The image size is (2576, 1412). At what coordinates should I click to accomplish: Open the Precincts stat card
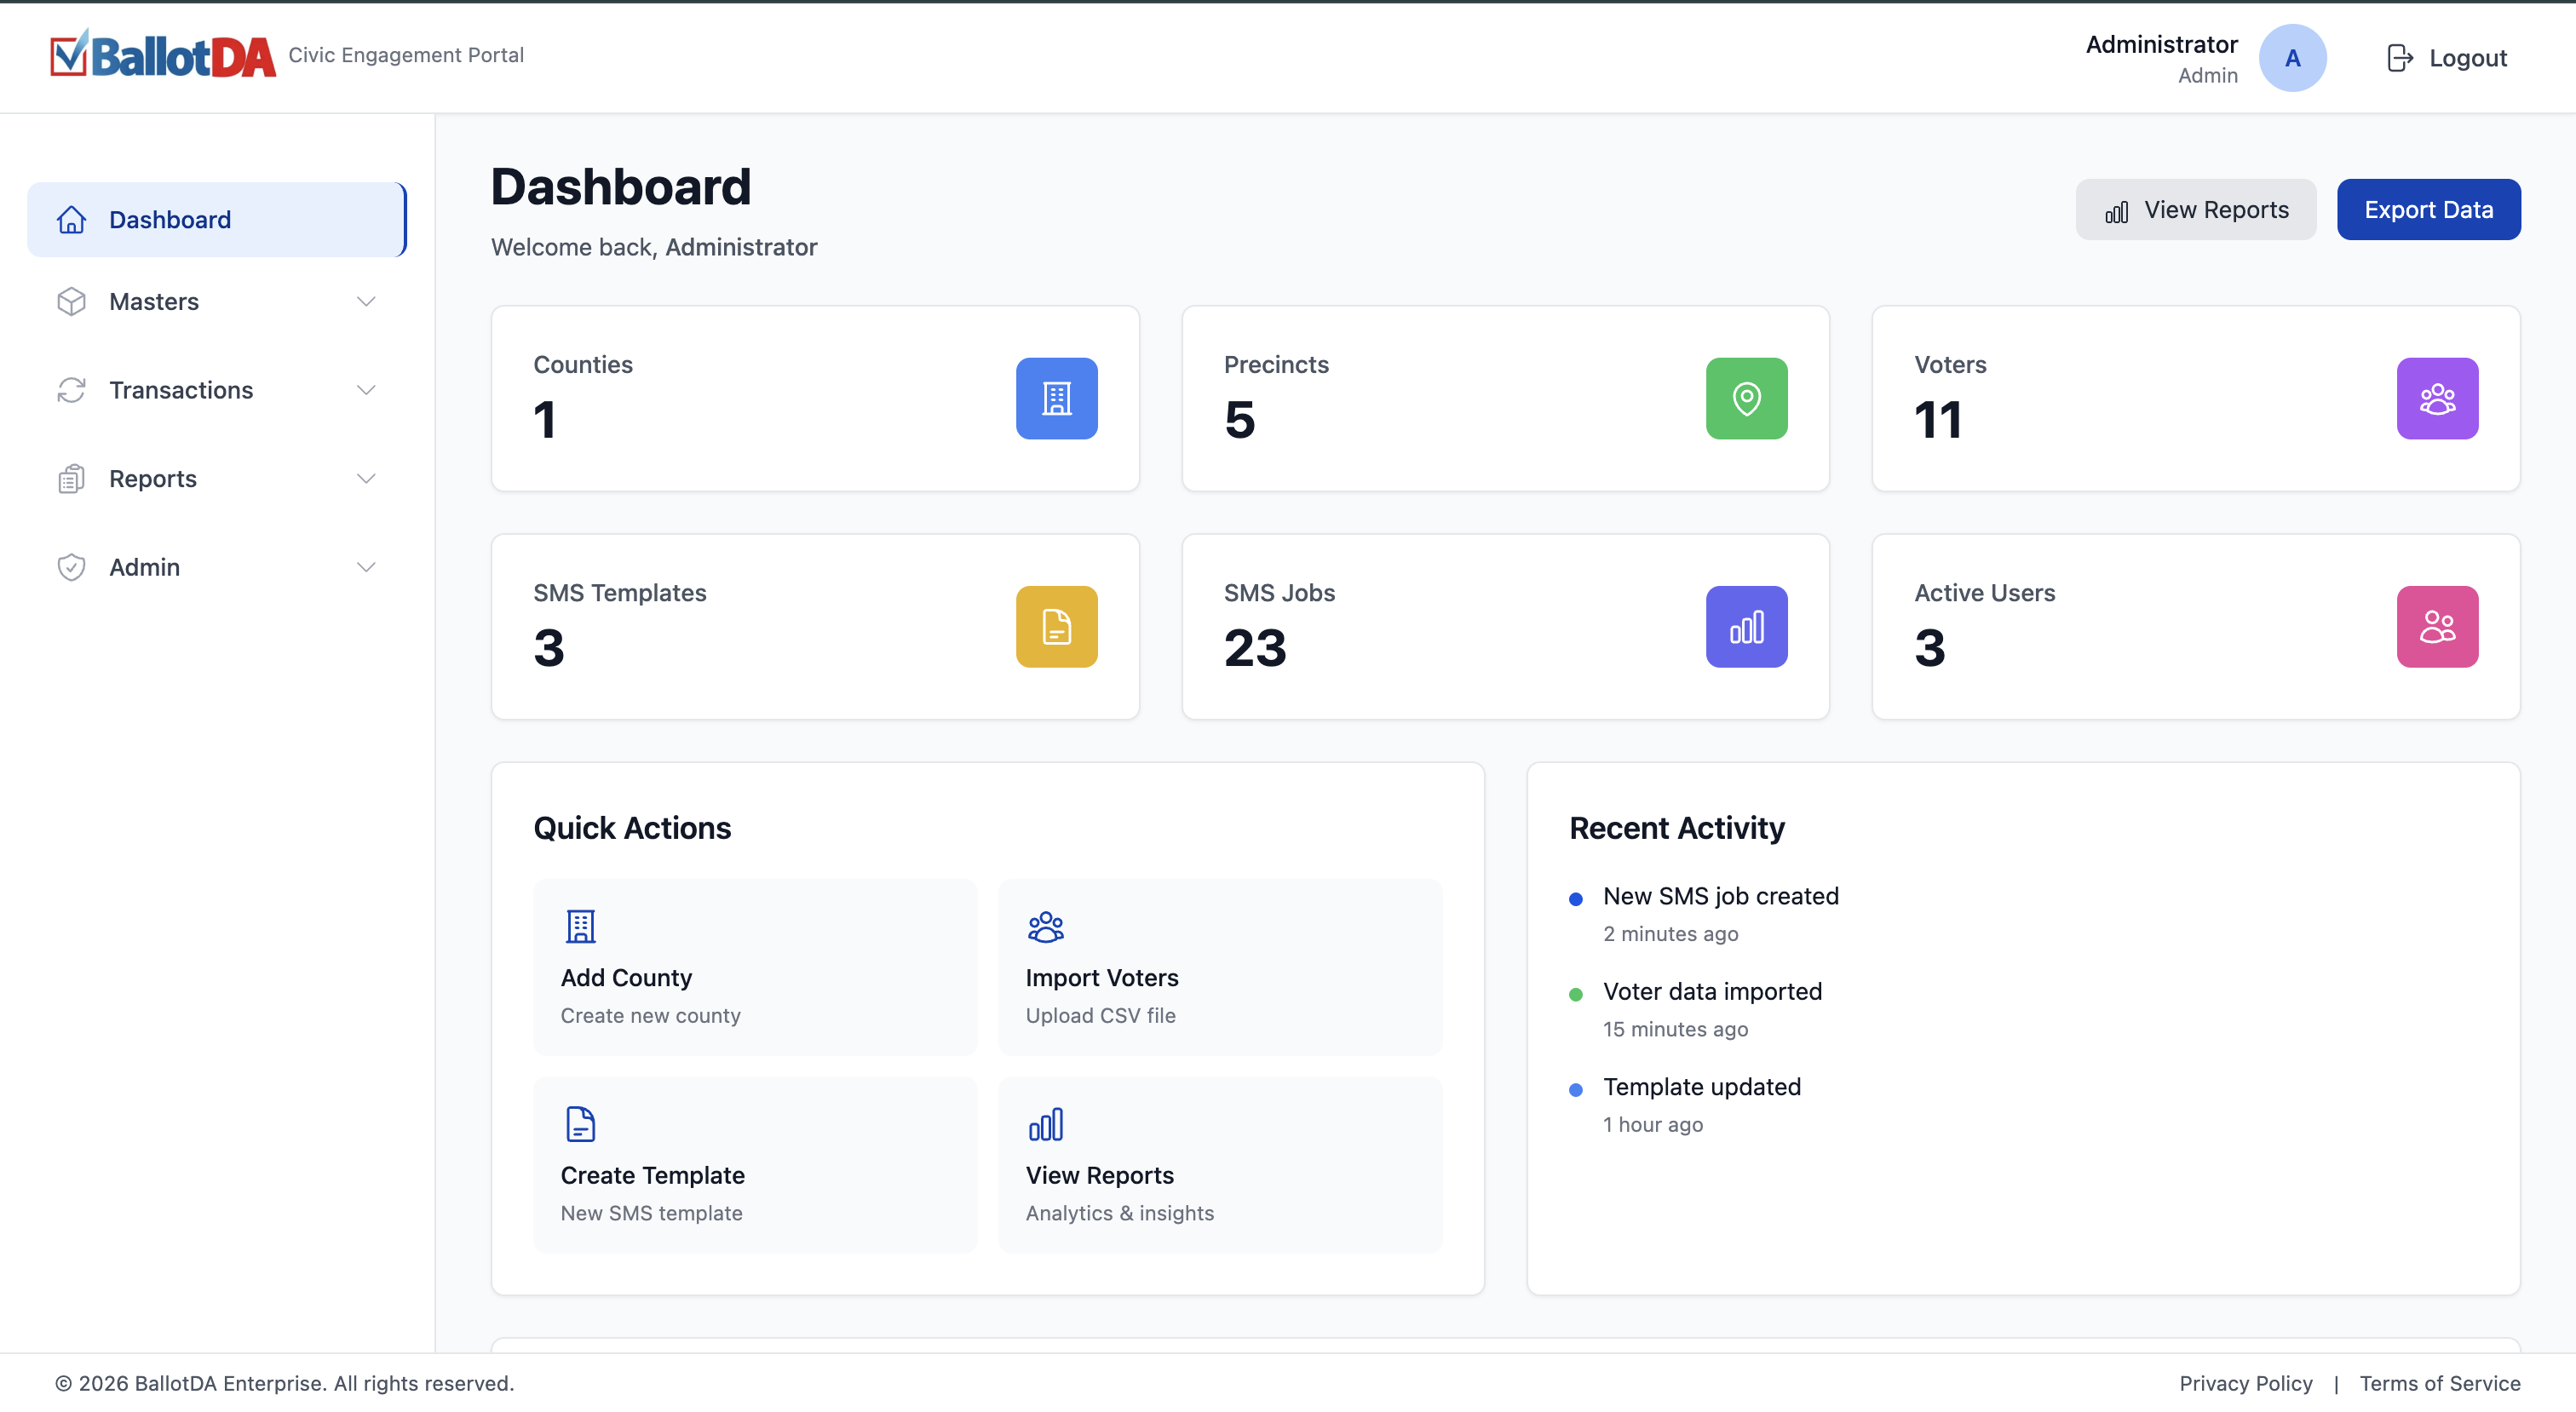(x=1505, y=399)
